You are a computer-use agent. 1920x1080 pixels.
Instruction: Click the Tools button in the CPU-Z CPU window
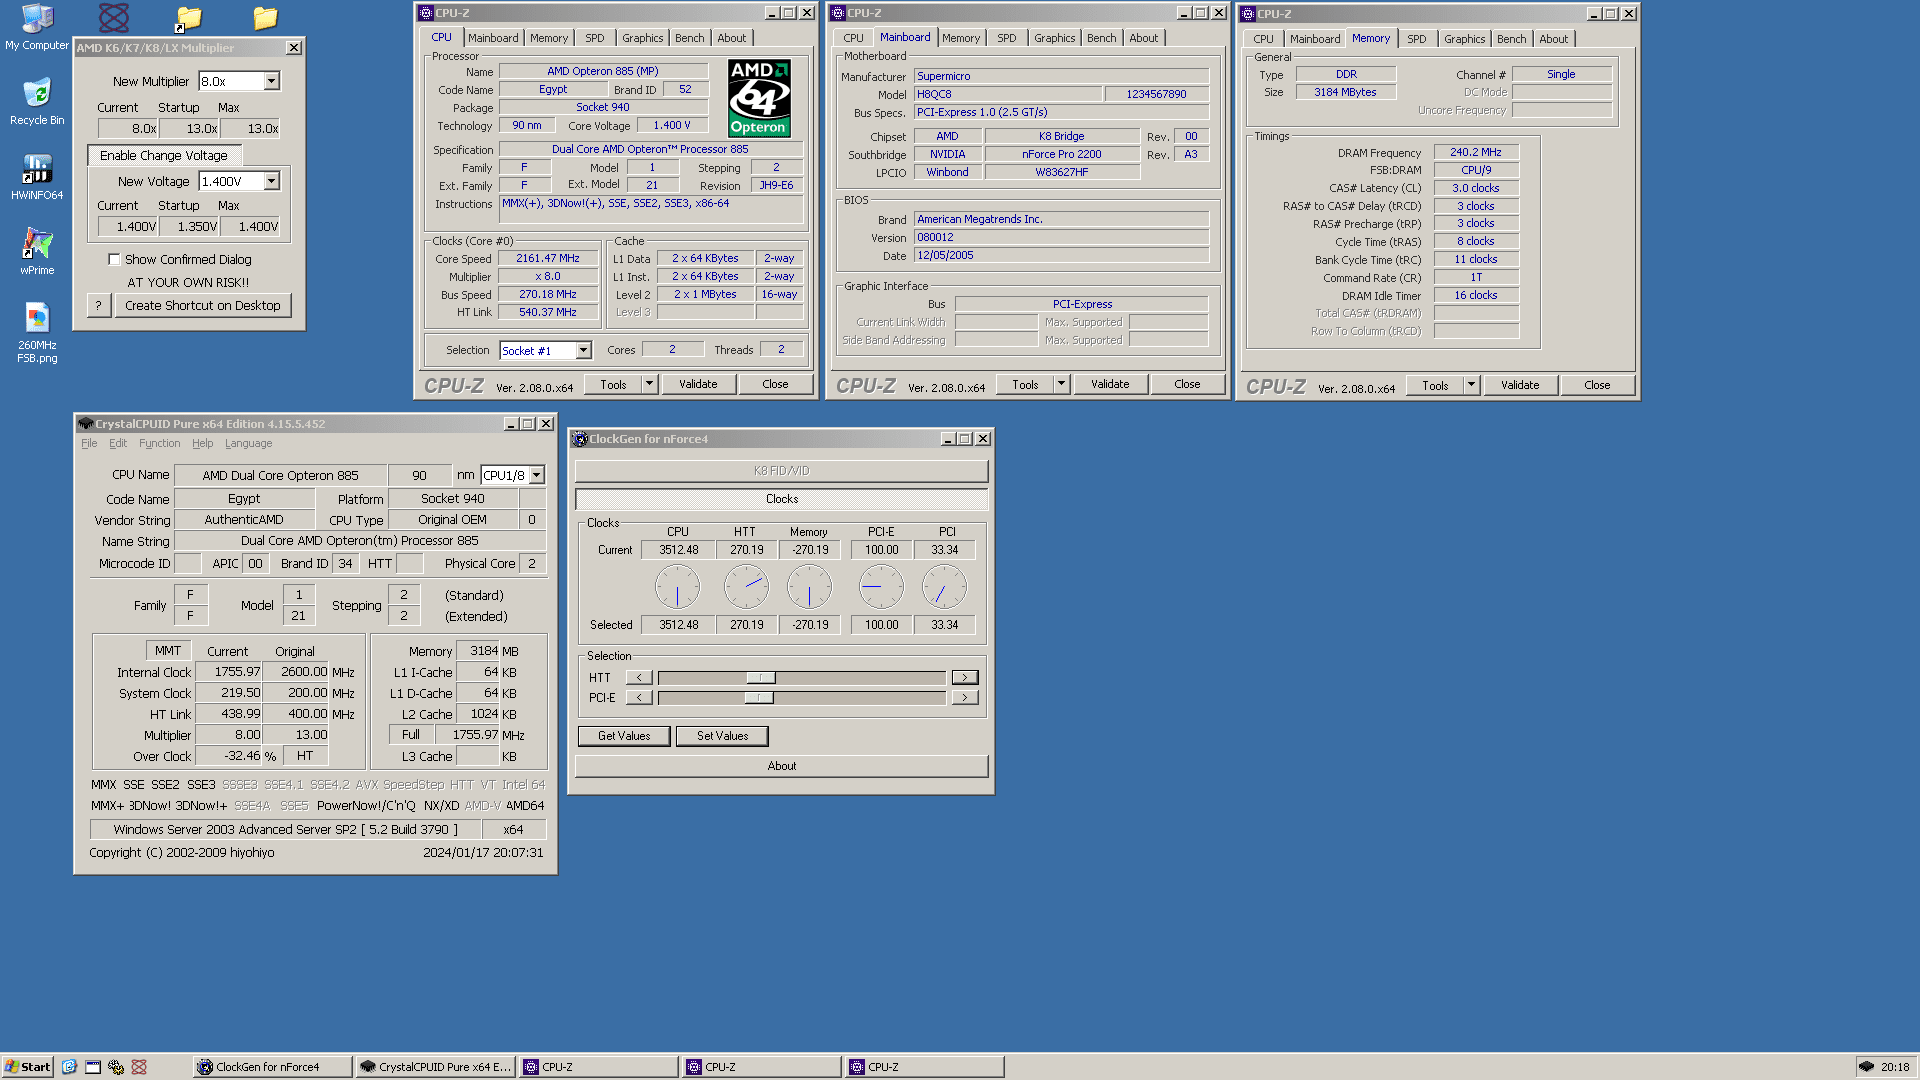pyautogui.click(x=613, y=384)
